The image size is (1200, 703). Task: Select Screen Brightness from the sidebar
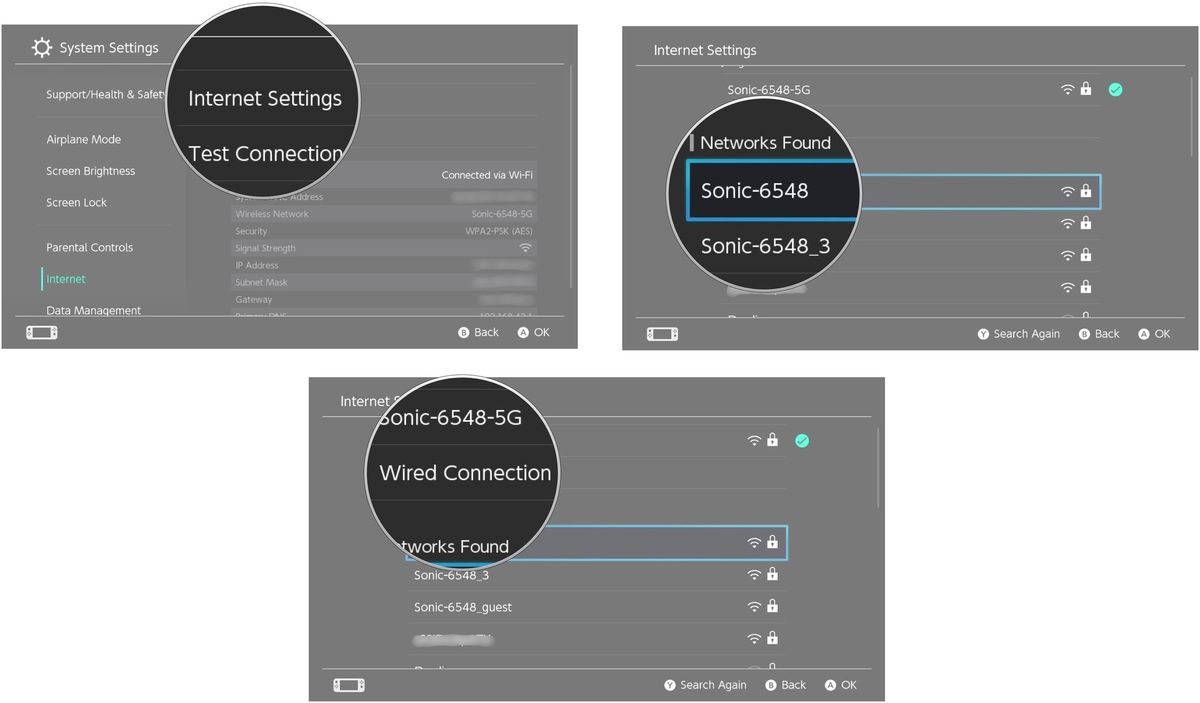pyautogui.click(x=90, y=170)
